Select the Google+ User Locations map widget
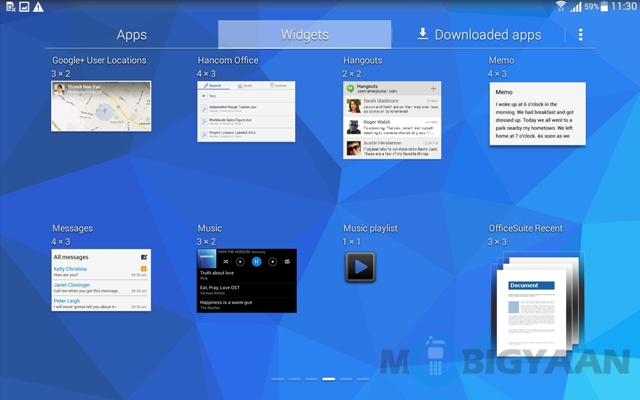The width and height of the screenshot is (640, 400). [101, 106]
